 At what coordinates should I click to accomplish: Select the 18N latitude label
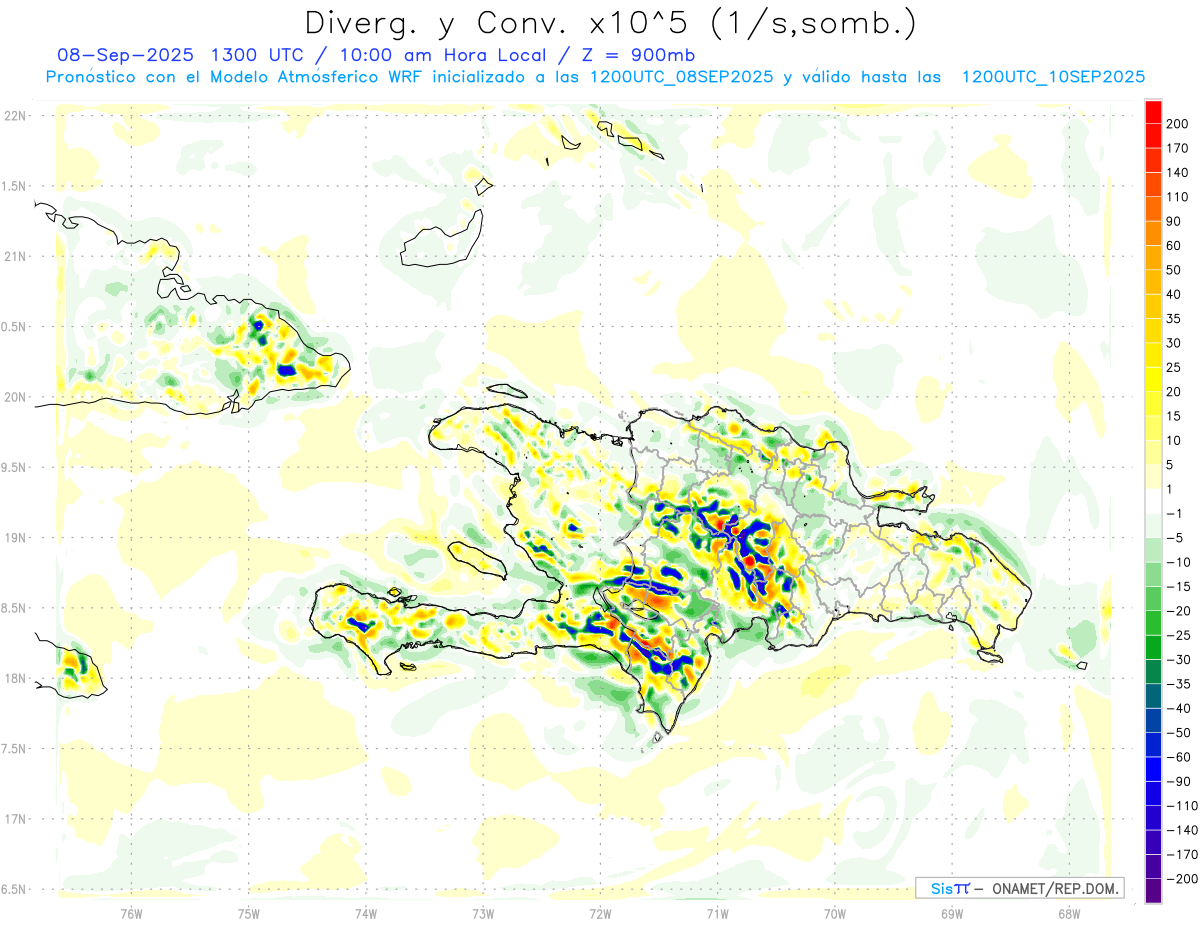pyautogui.click(x=15, y=678)
